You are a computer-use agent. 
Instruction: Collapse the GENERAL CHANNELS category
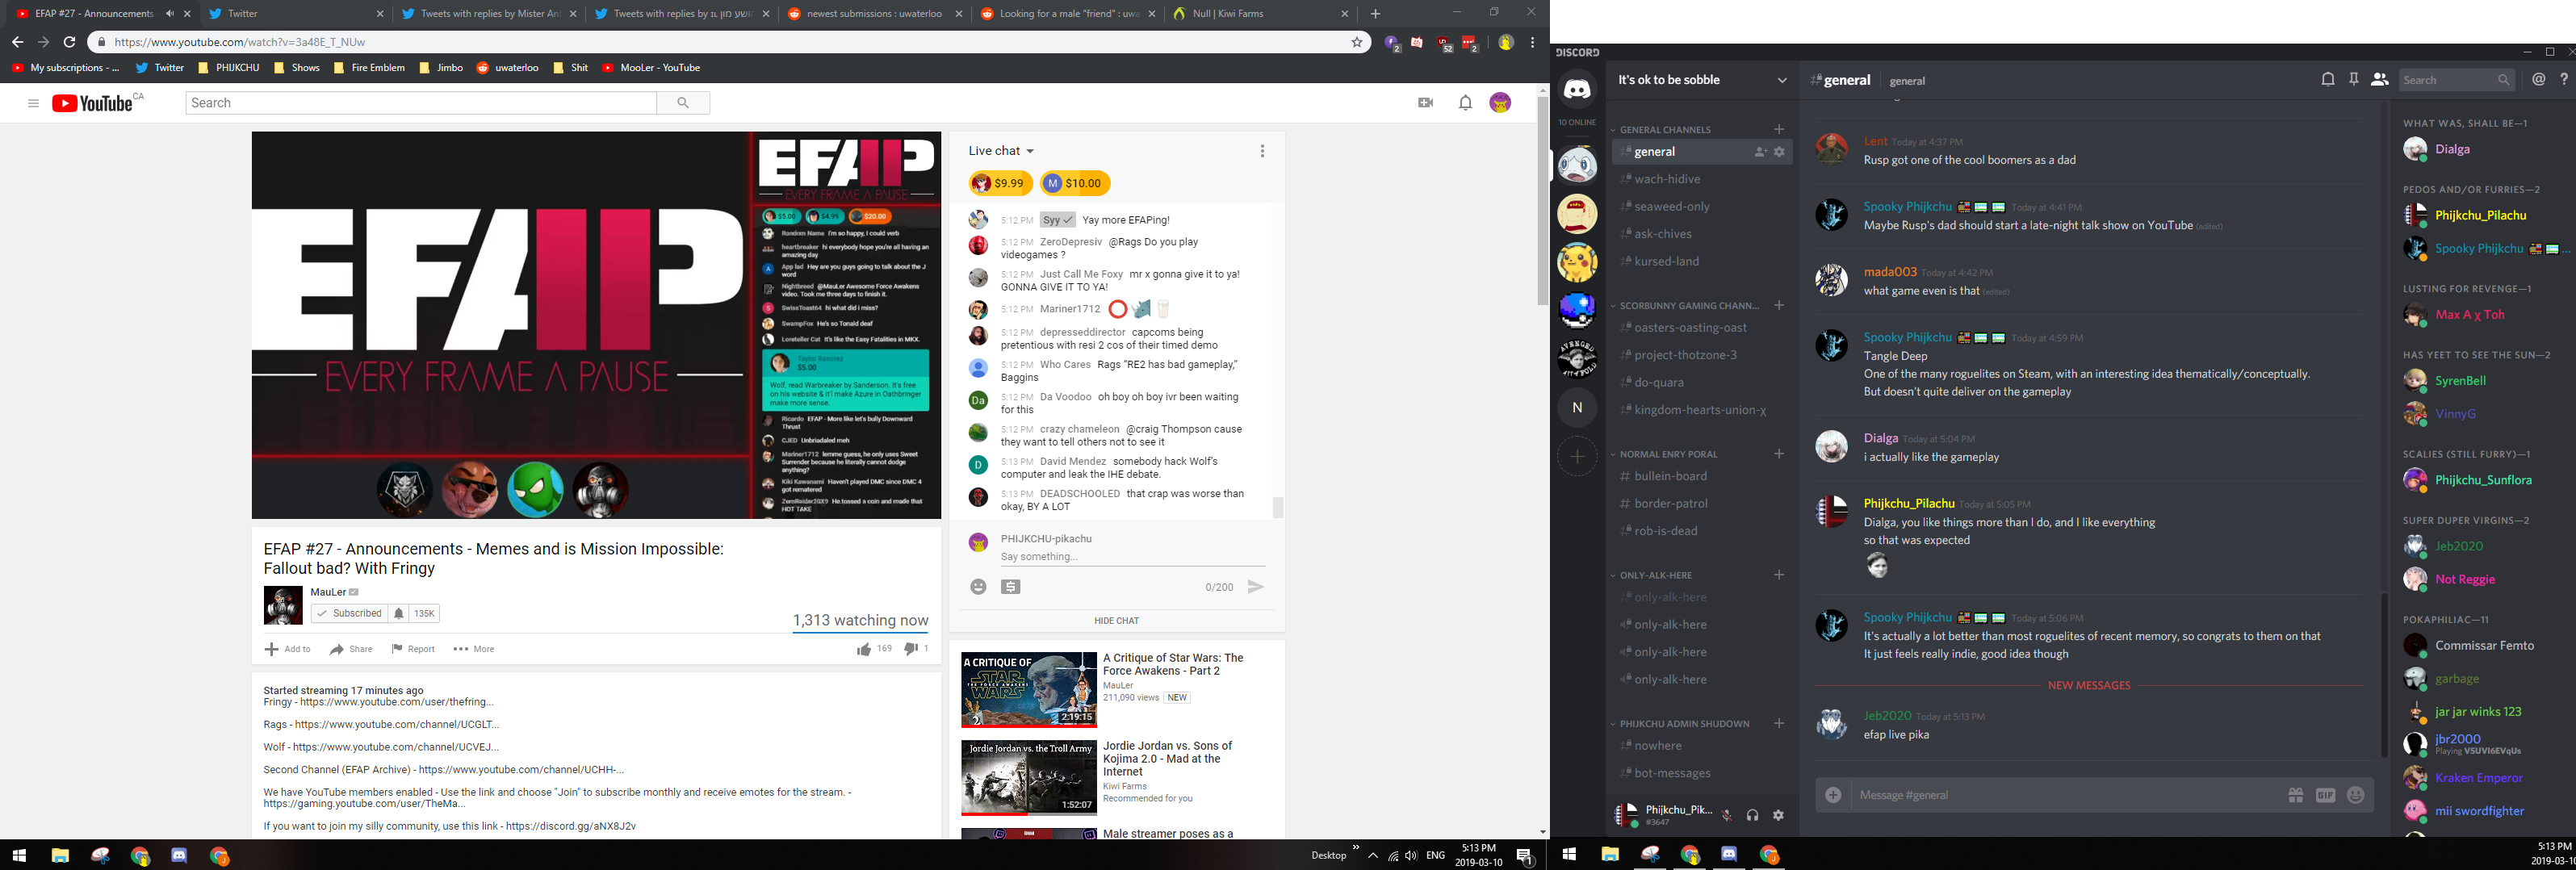(x=1665, y=130)
